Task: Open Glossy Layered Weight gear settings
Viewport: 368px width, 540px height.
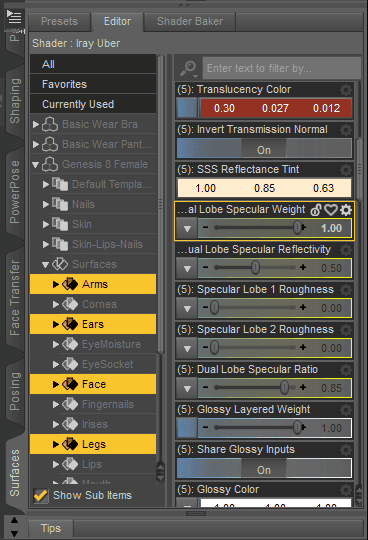Action: click(346, 409)
